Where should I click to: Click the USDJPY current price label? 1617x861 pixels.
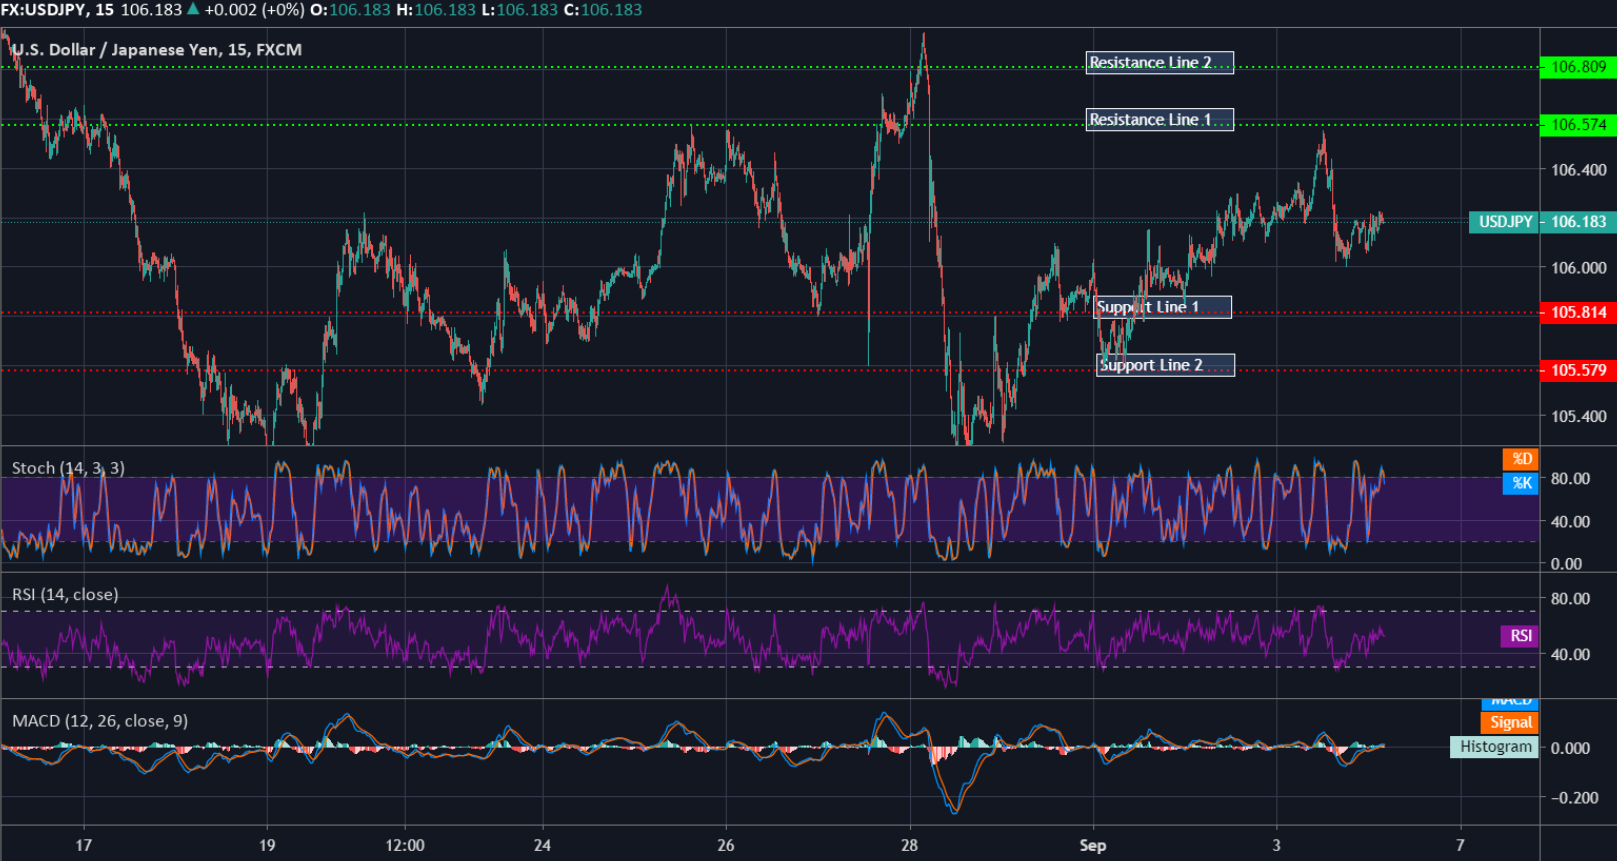tap(1505, 222)
